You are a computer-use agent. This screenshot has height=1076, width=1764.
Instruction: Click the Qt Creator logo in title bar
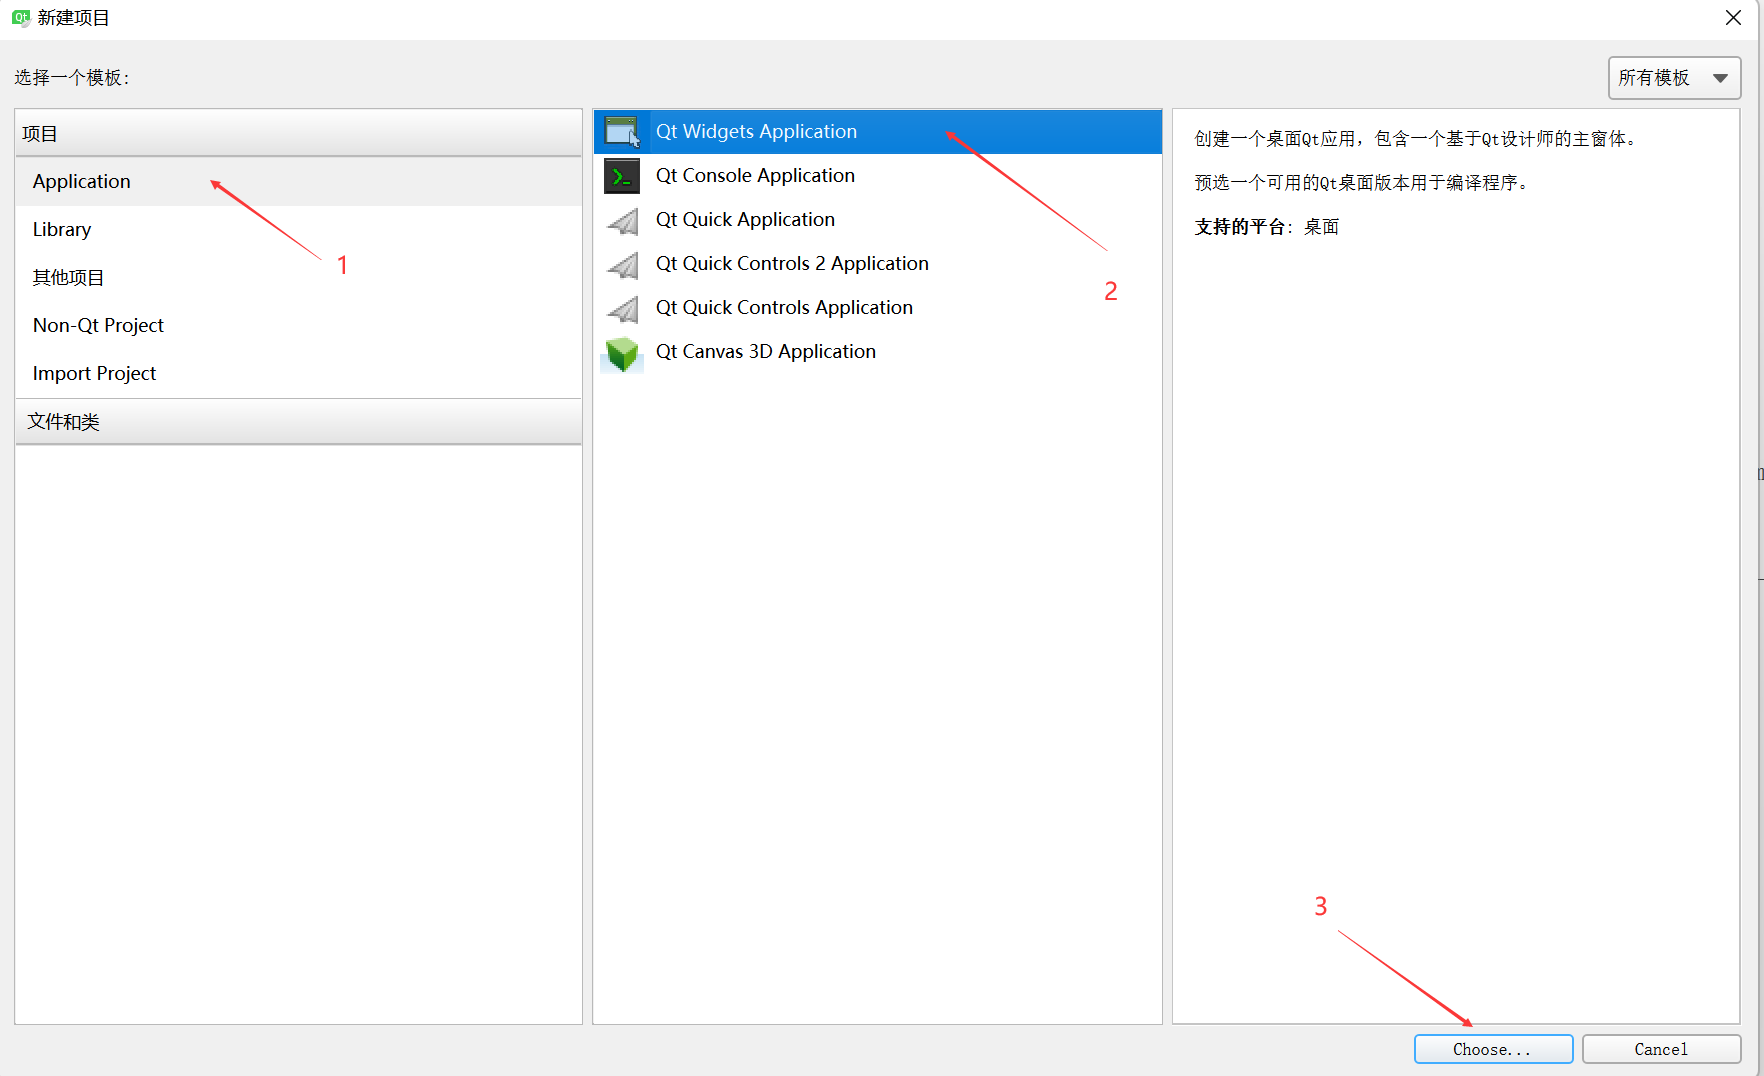[20, 18]
